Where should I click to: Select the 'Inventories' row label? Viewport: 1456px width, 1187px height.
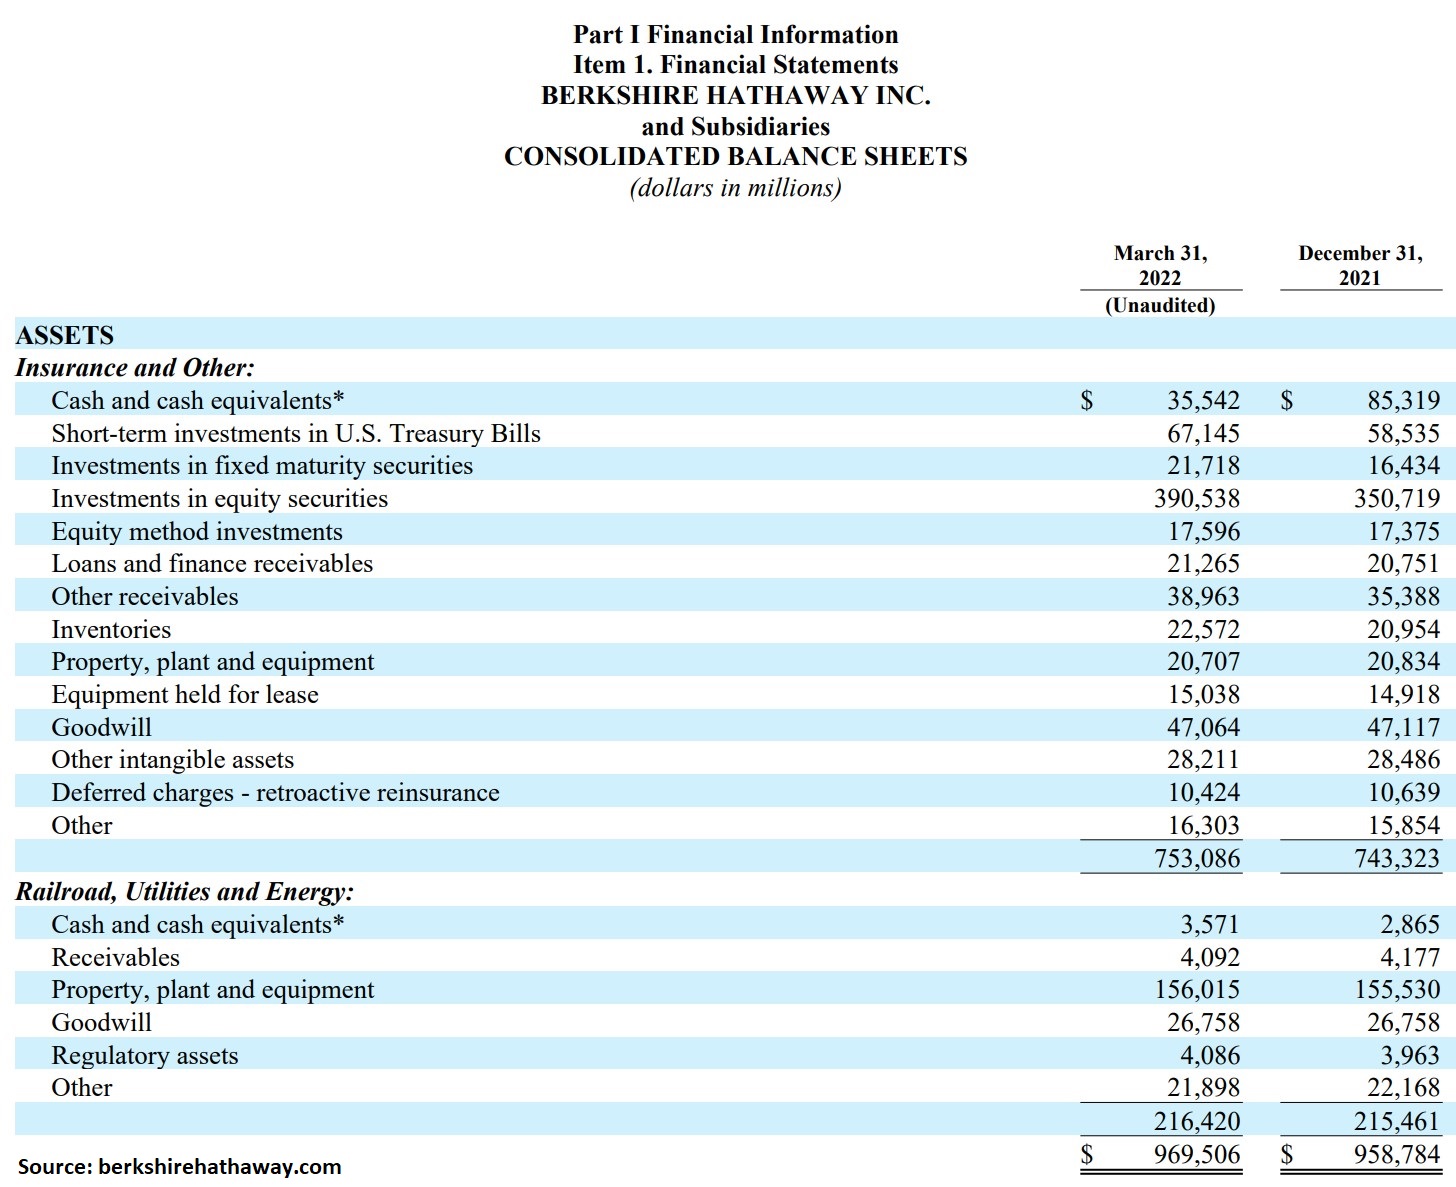pos(111,630)
